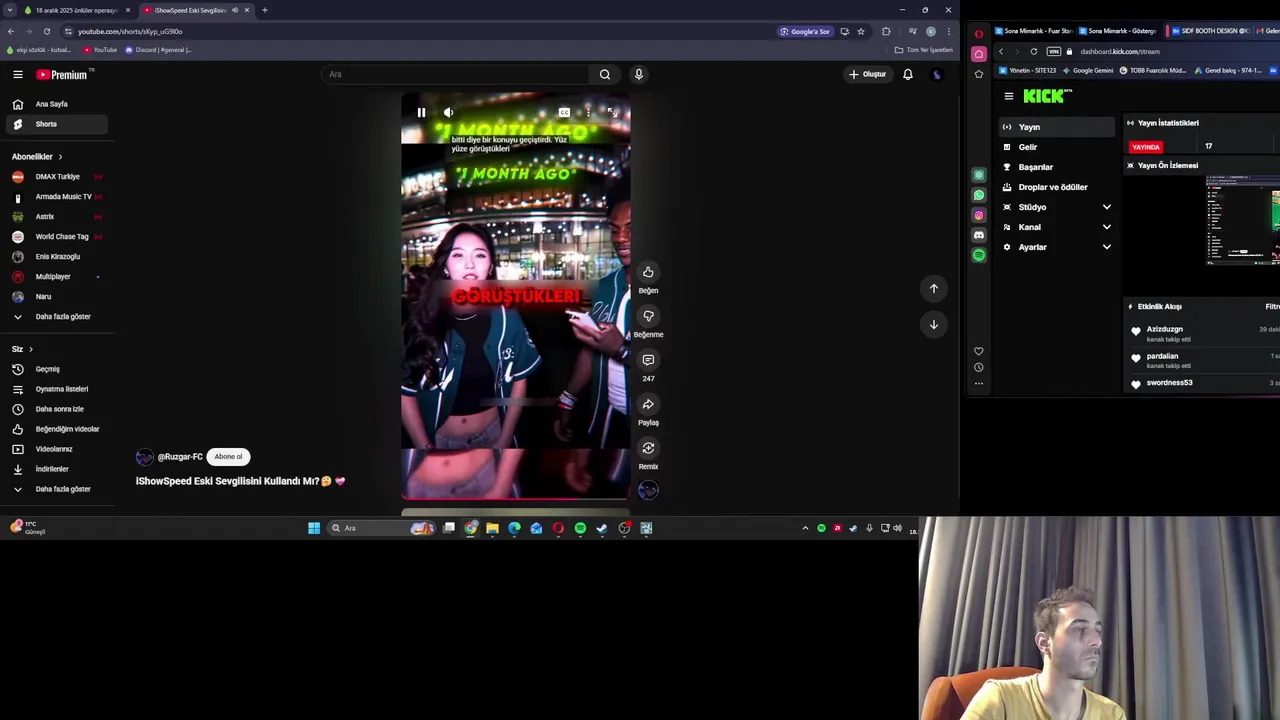Open the Discord #general bookmark

pyautogui.click(x=159, y=50)
